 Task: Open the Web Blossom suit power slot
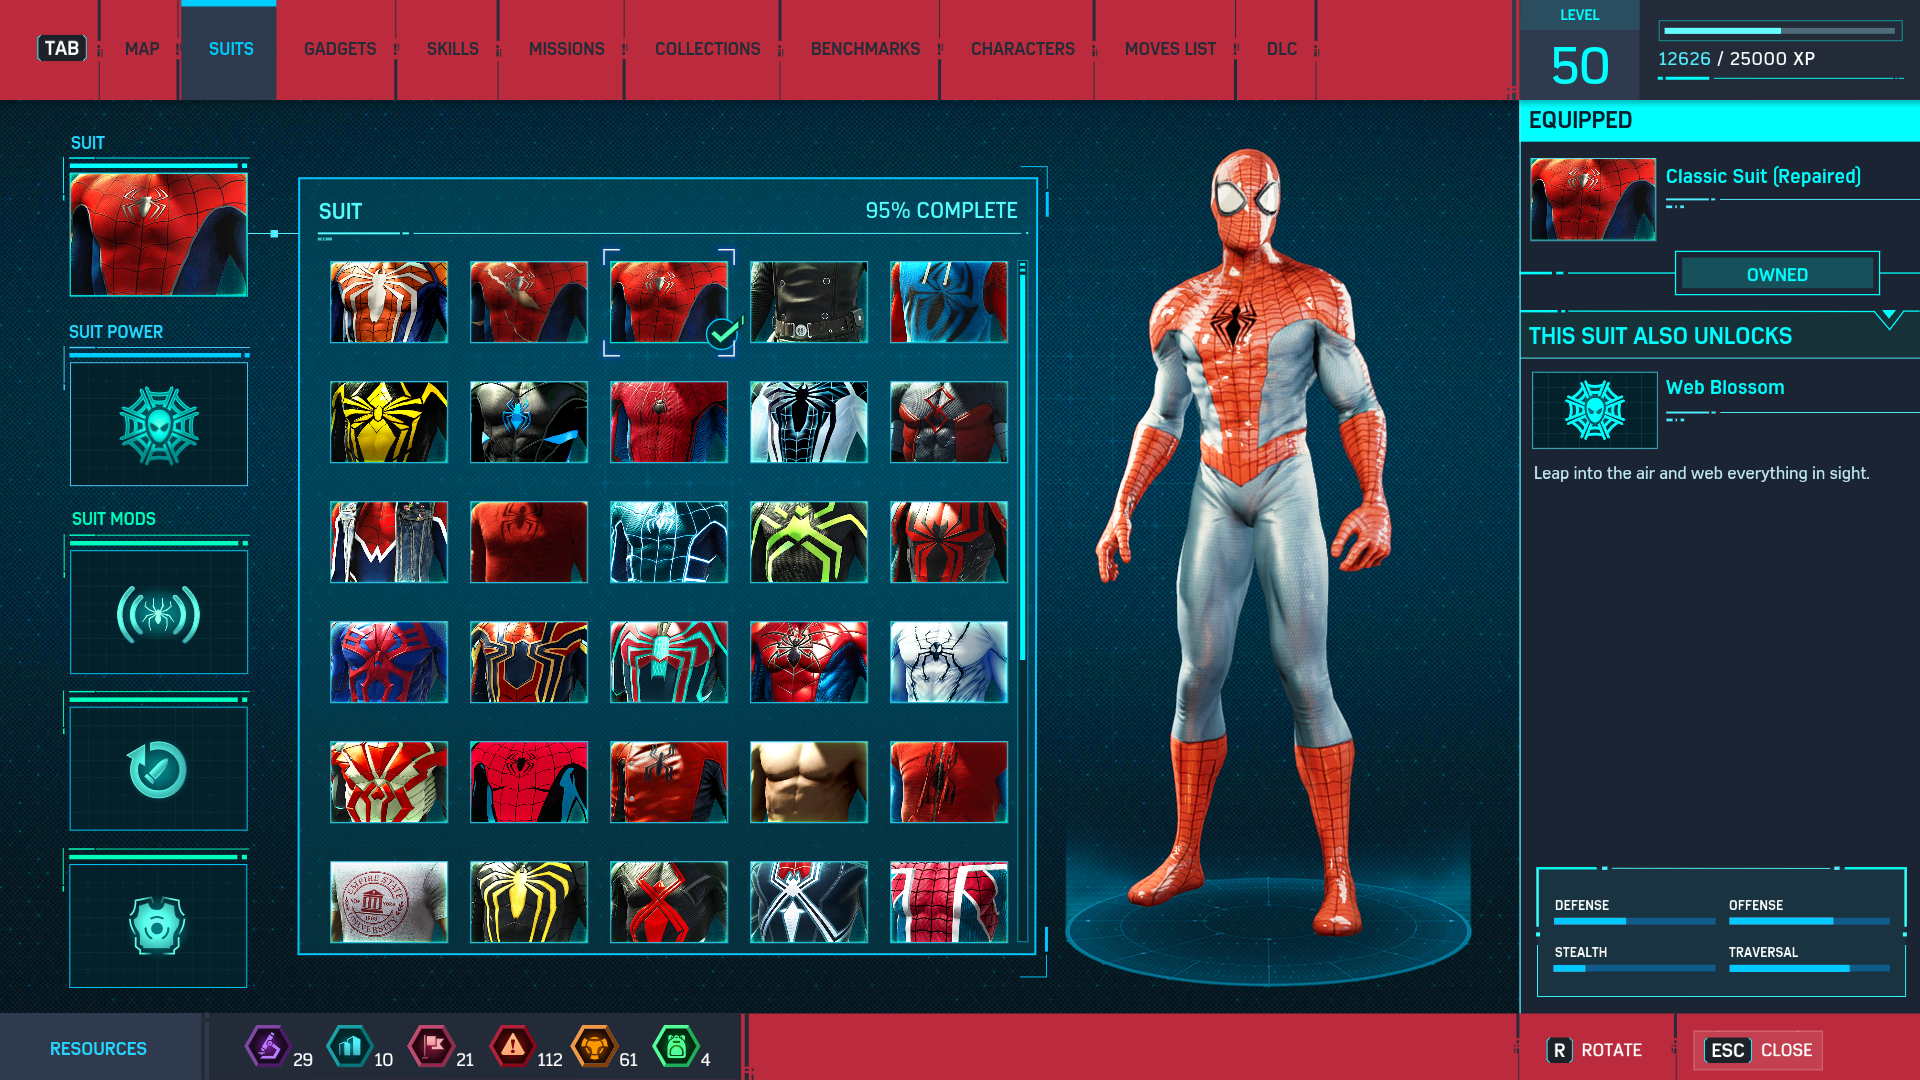coord(158,424)
